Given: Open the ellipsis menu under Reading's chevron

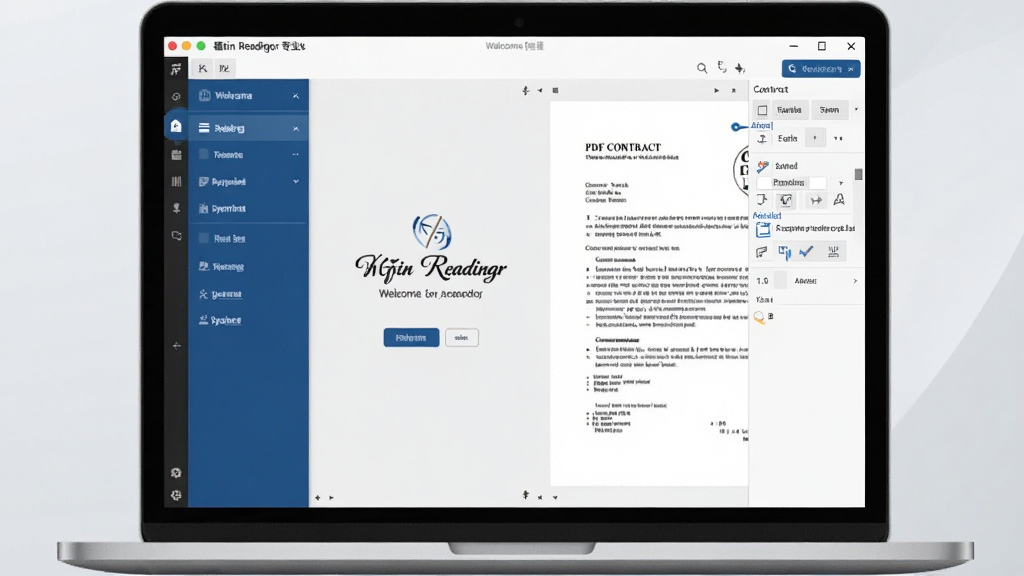Looking at the screenshot, I should tap(296, 155).
